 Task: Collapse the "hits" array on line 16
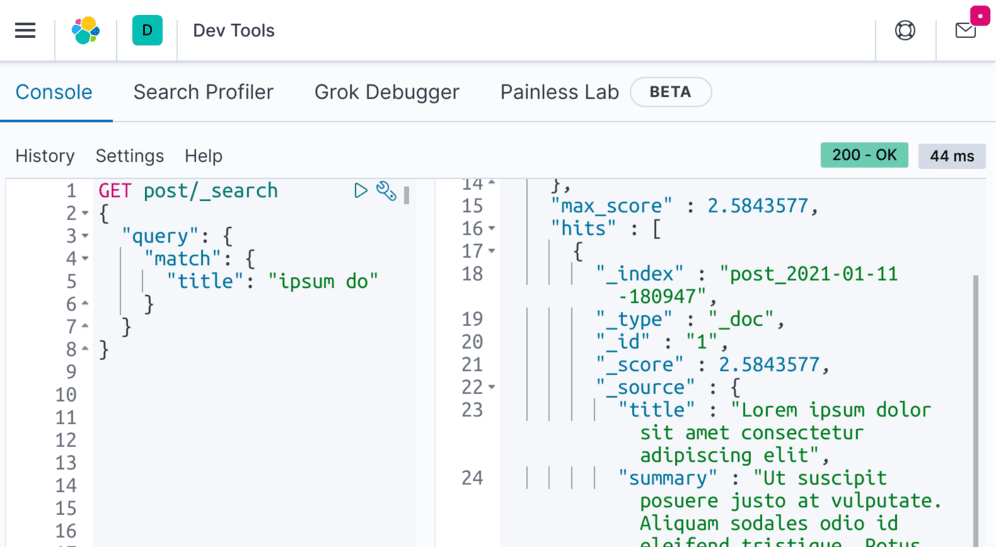[x=492, y=229]
